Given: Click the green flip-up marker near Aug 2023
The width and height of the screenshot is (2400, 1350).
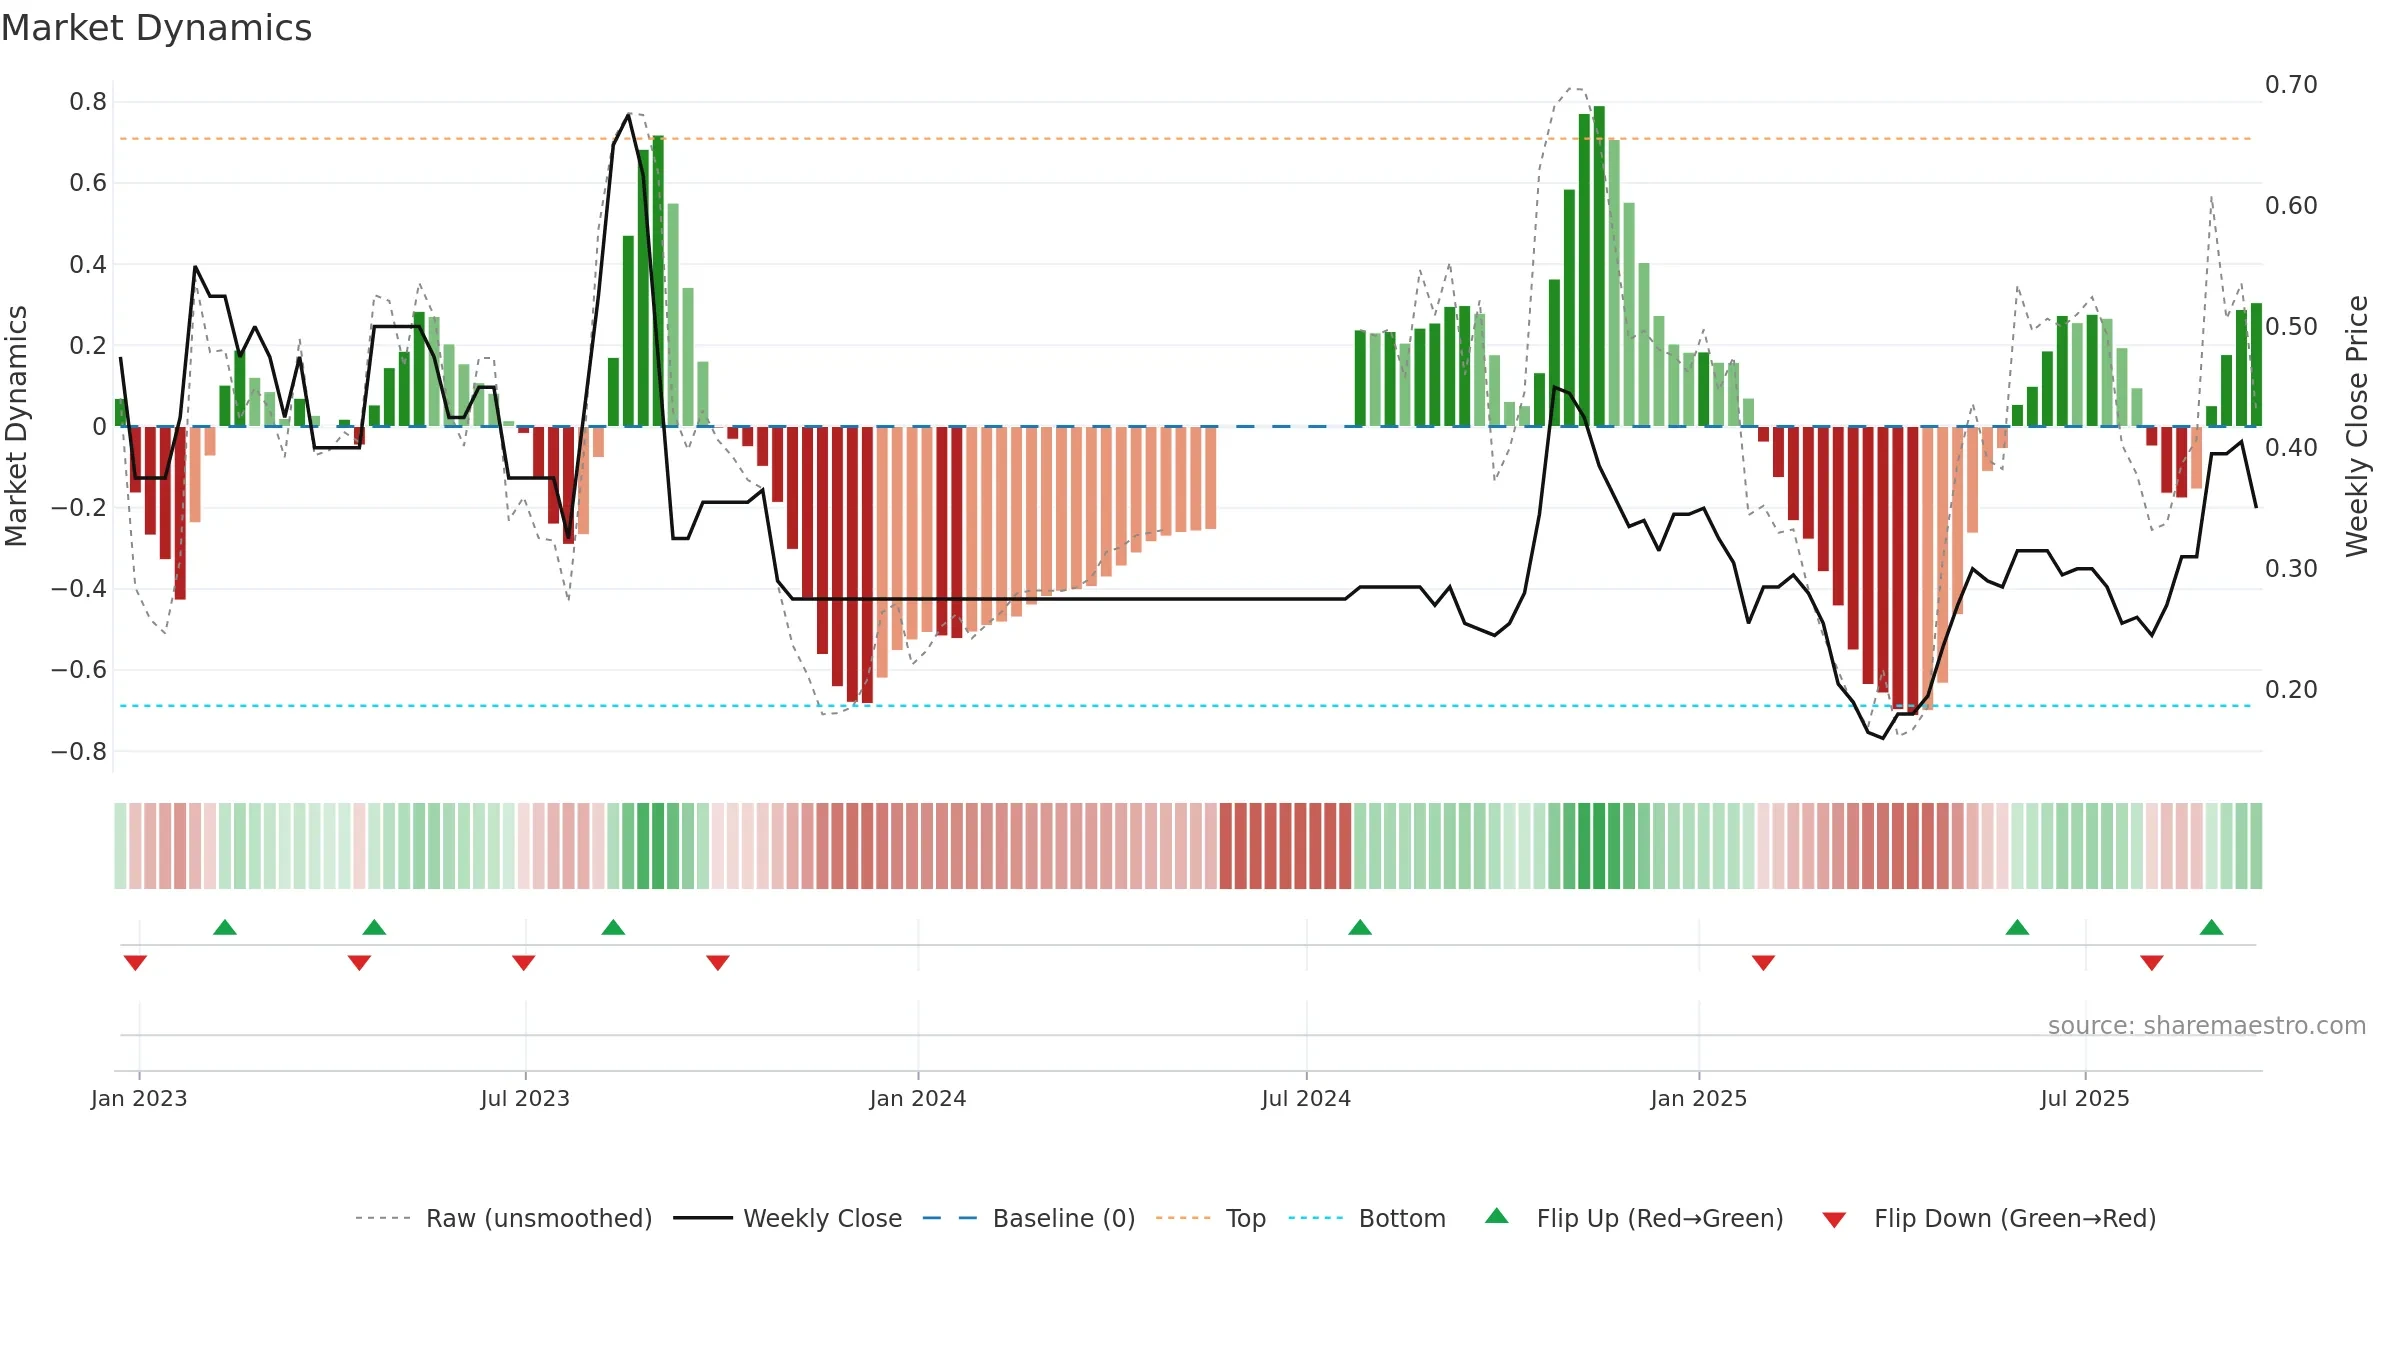Looking at the screenshot, I should (x=613, y=927).
